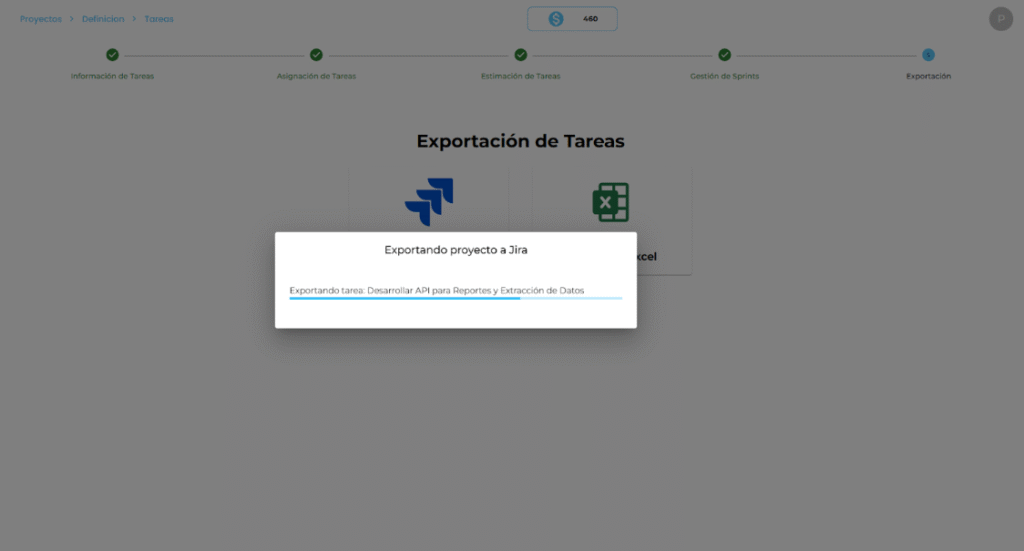1024x551 pixels.
Task: Switch to the Gestión de Sprints step label
Action: (x=724, y=76)
